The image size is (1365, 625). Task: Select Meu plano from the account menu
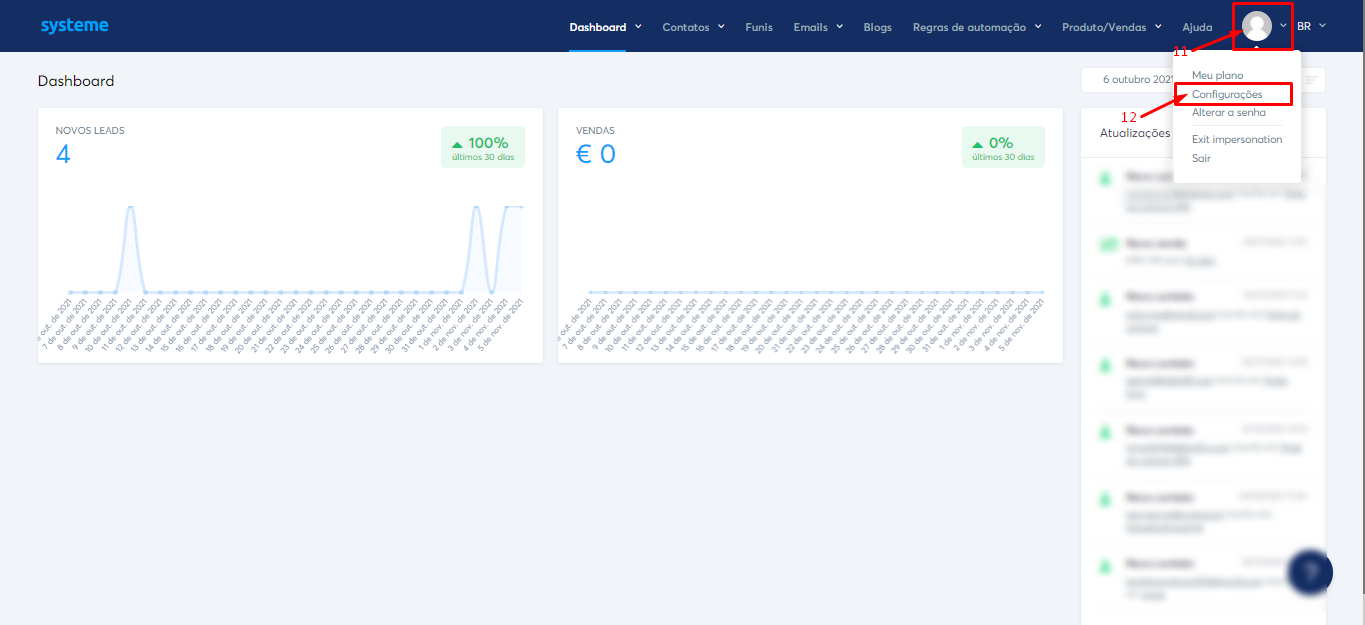[x=1216, y=75]
